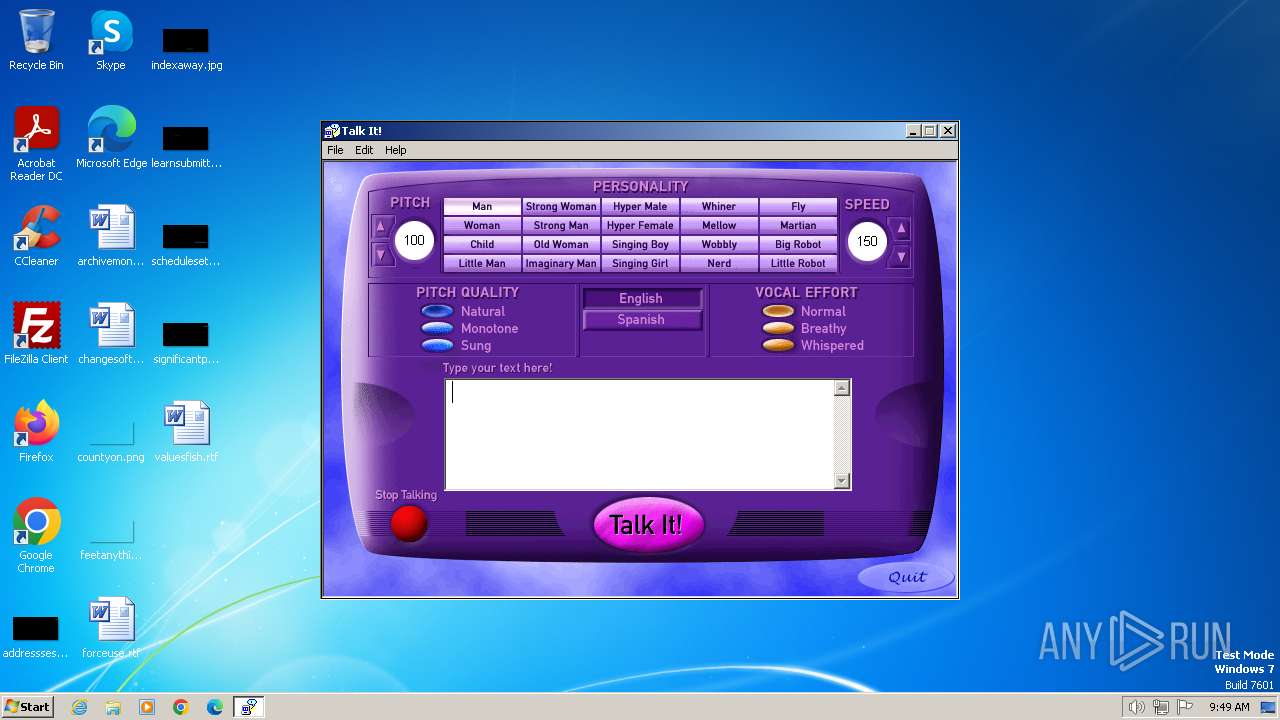Select the Nerd personality
The height and width of the screenshot is (720, 1280).
719,264
